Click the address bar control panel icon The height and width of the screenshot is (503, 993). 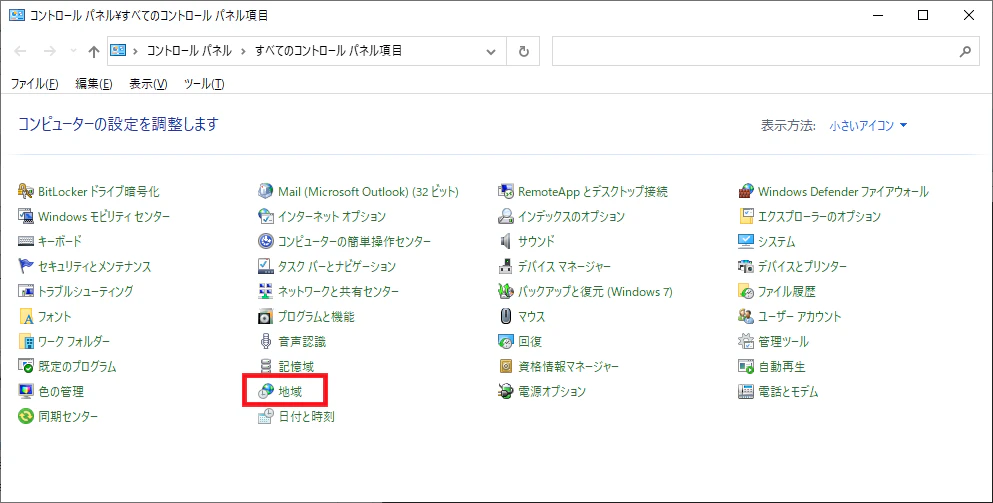point(118,51)
